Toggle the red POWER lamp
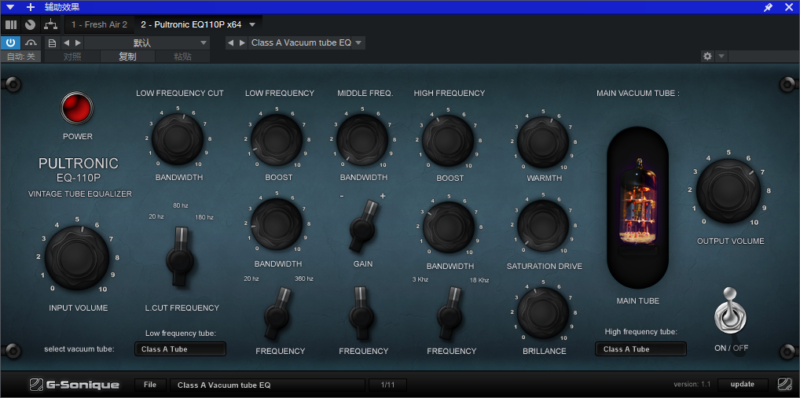 (77, 108)
